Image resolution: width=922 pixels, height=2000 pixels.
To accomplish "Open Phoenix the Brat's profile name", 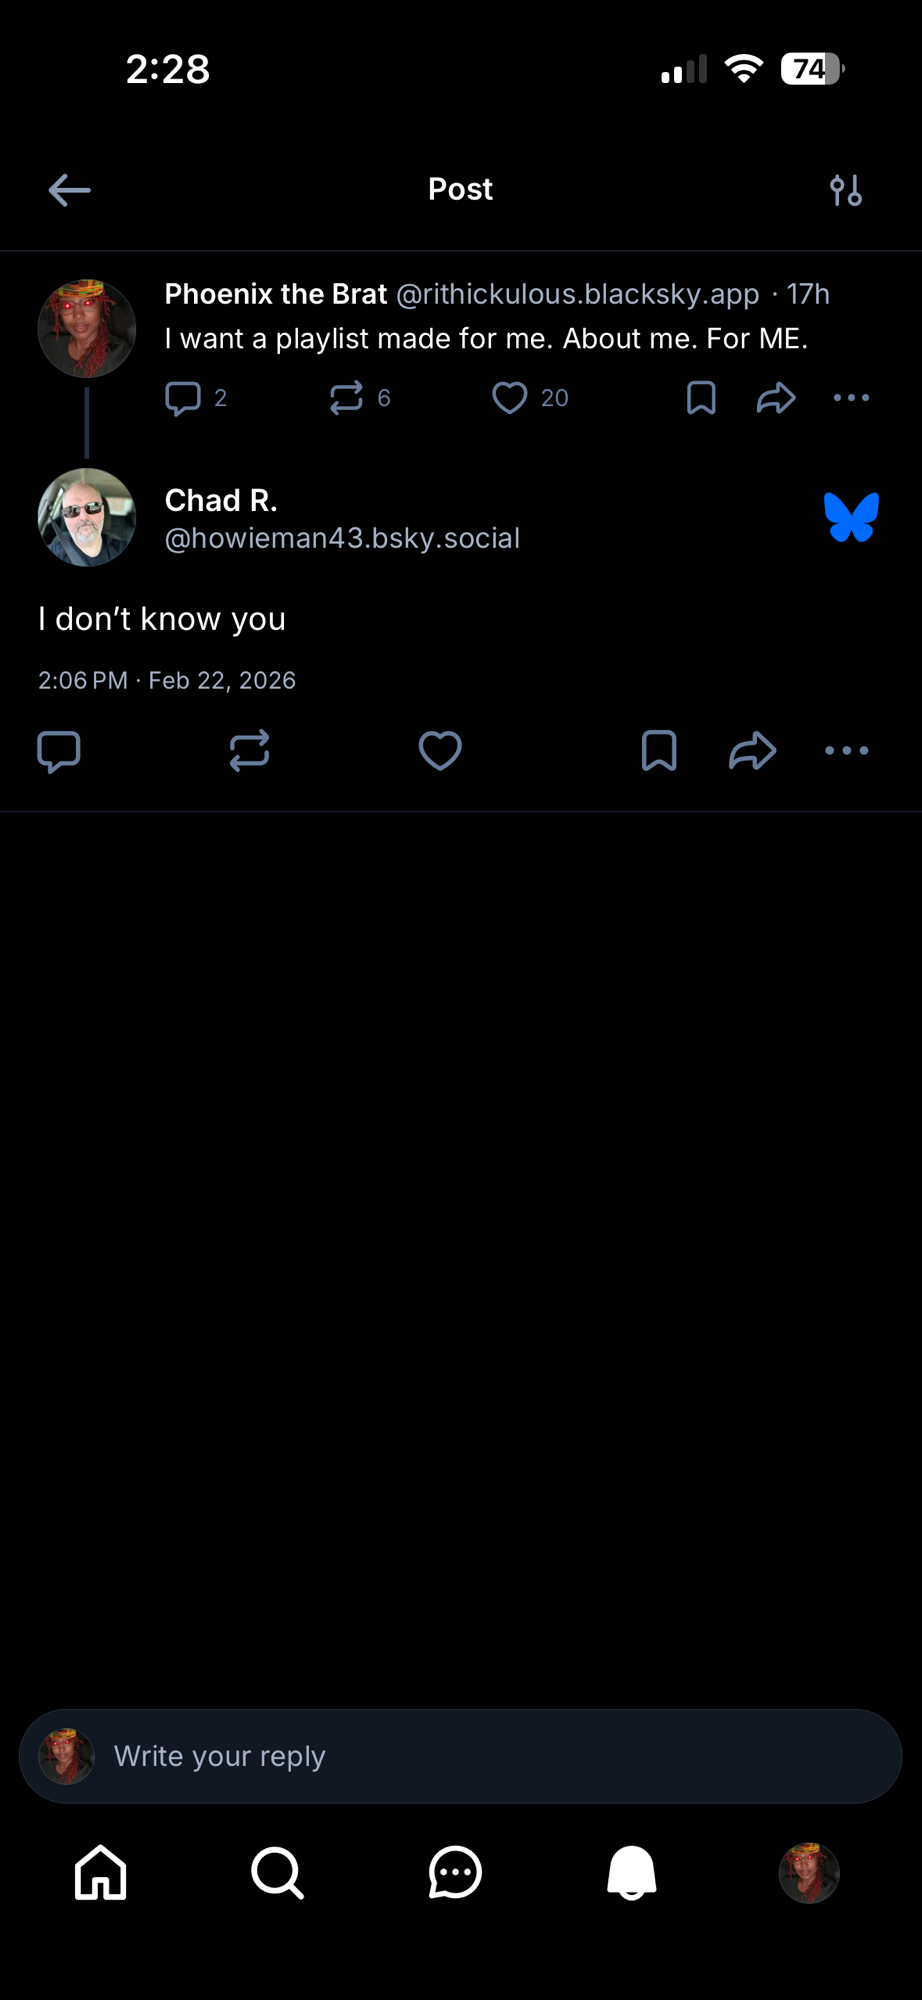I will tap(275, 294).
